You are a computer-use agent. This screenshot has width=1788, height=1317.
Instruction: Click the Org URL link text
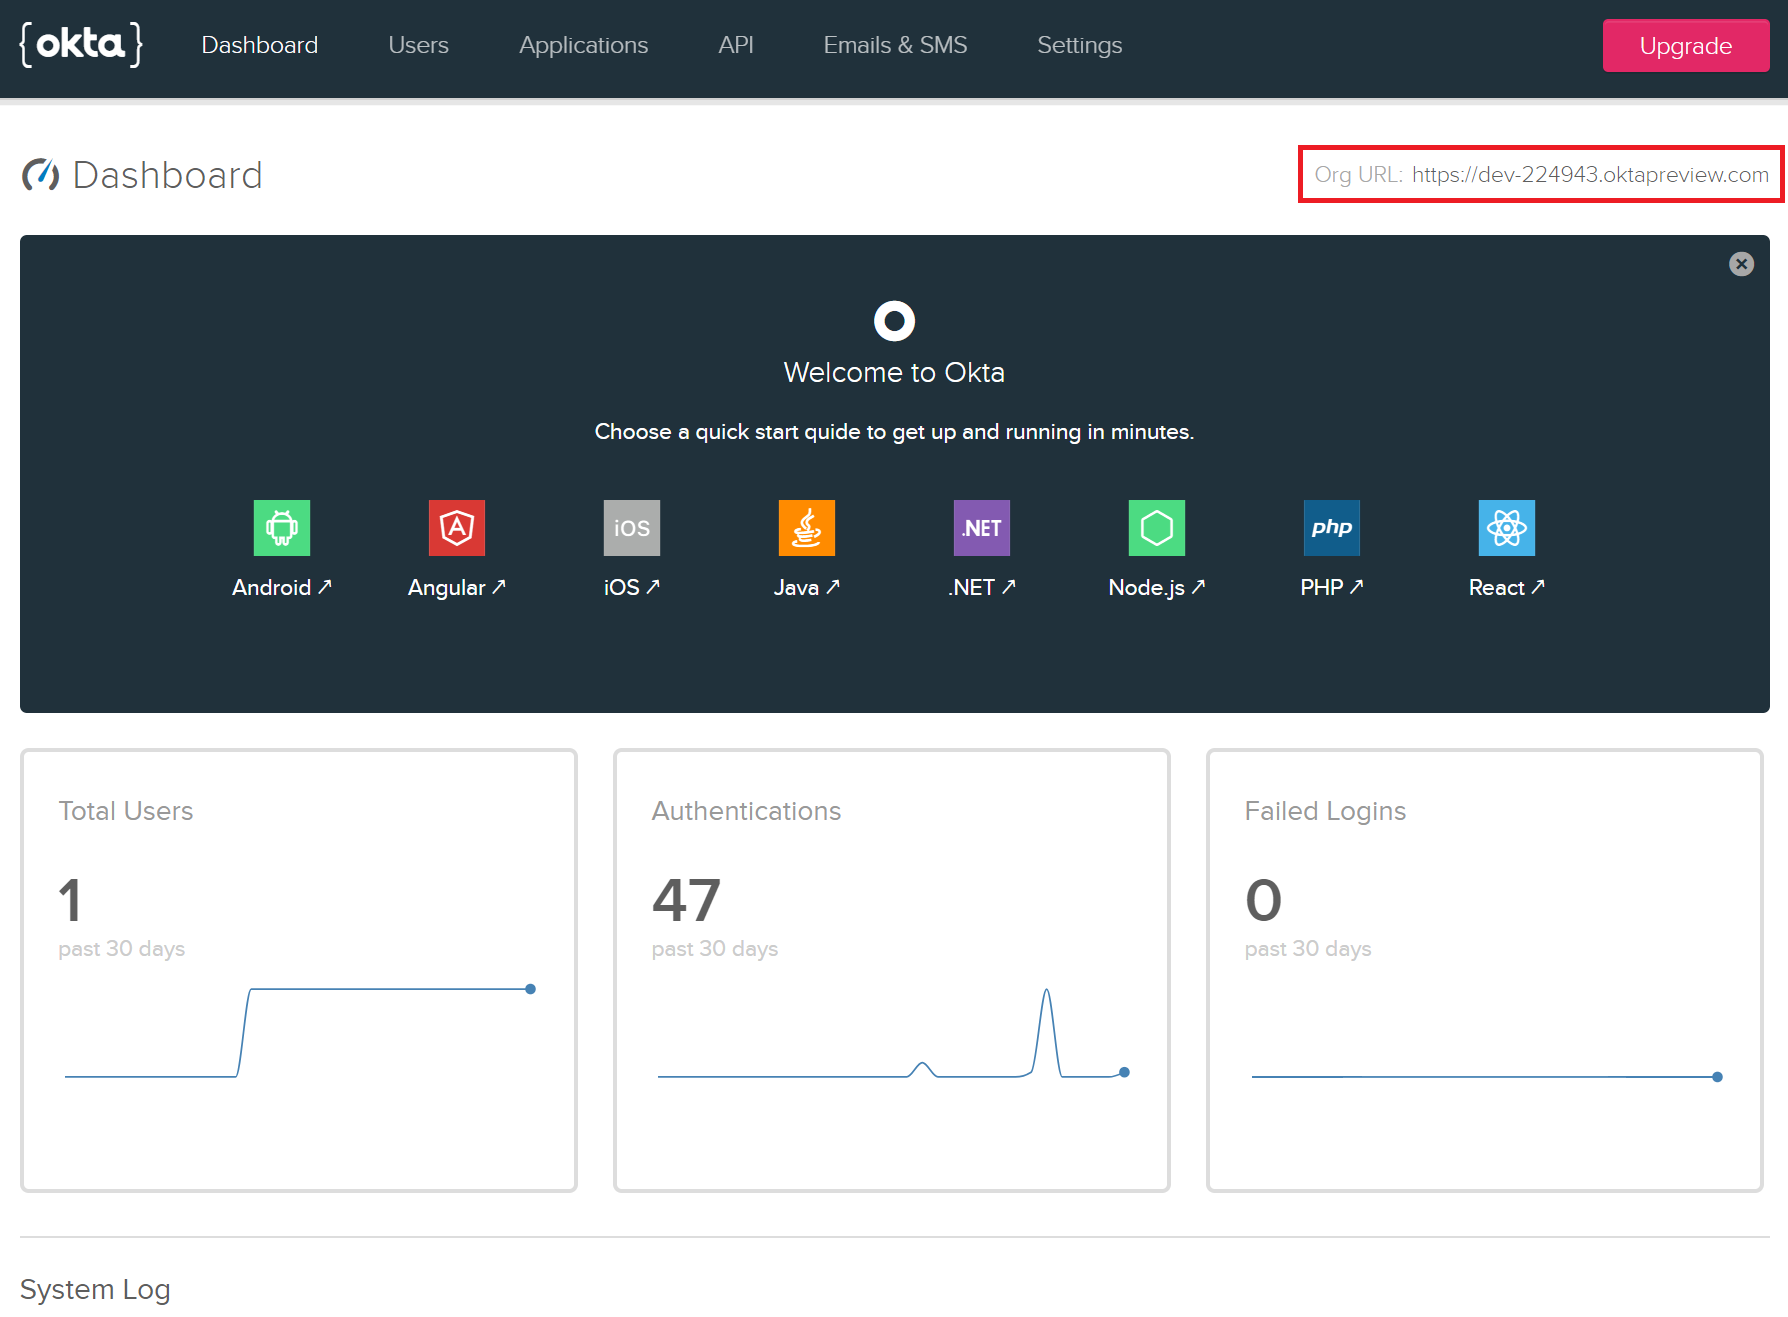[1589, 175]
